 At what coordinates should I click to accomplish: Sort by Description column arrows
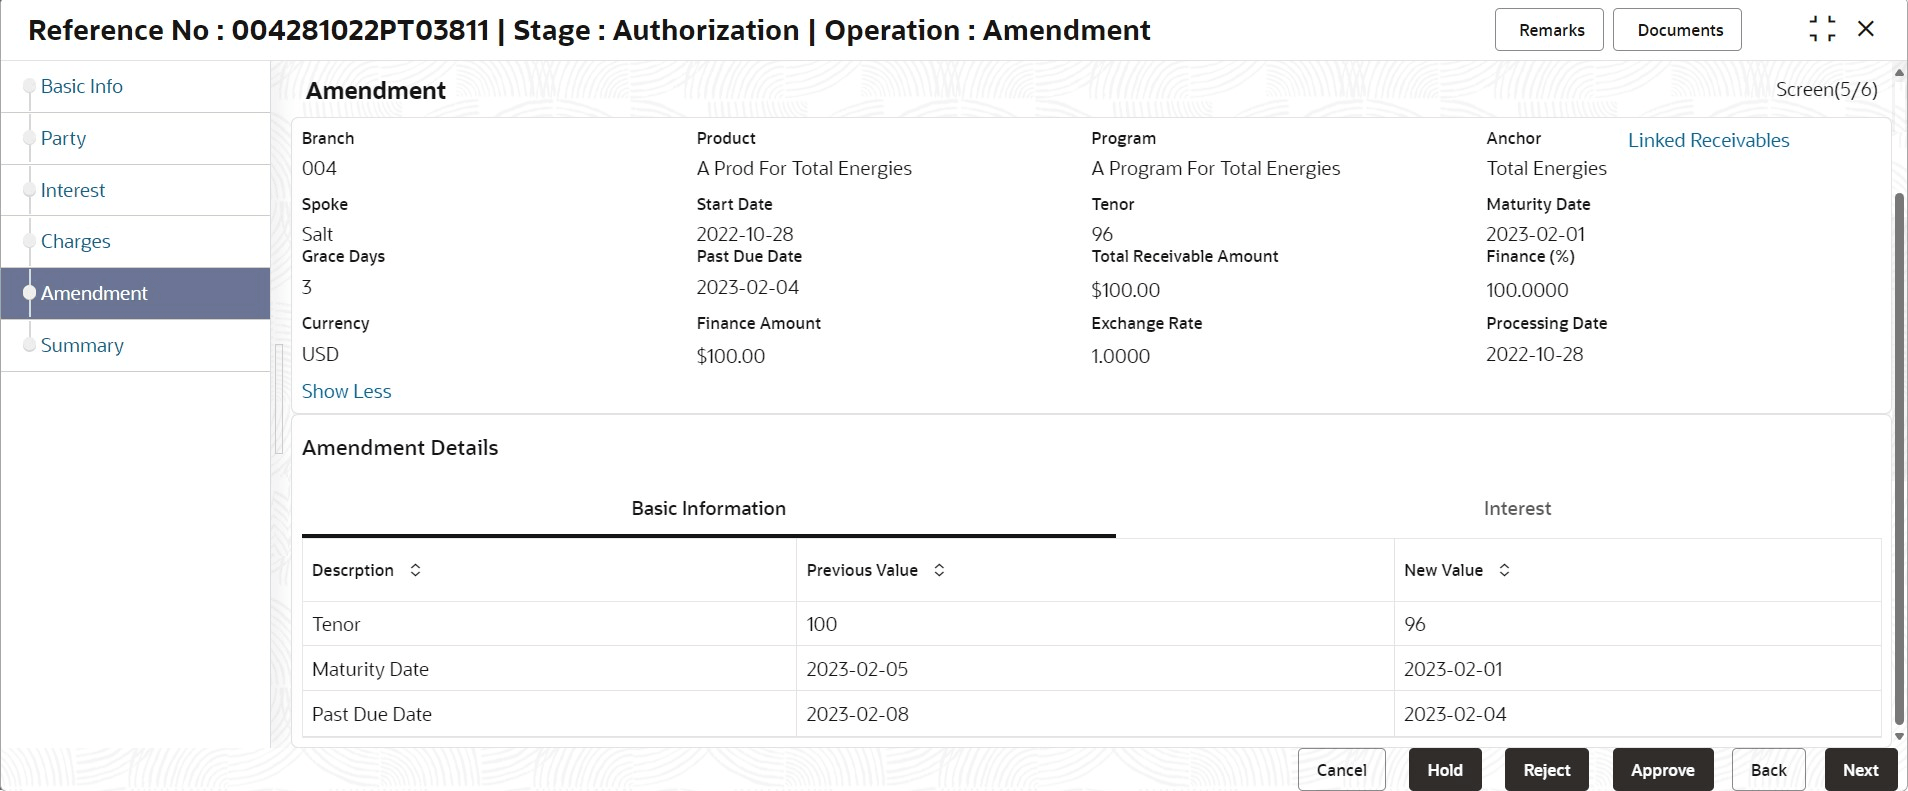point(415,570)
